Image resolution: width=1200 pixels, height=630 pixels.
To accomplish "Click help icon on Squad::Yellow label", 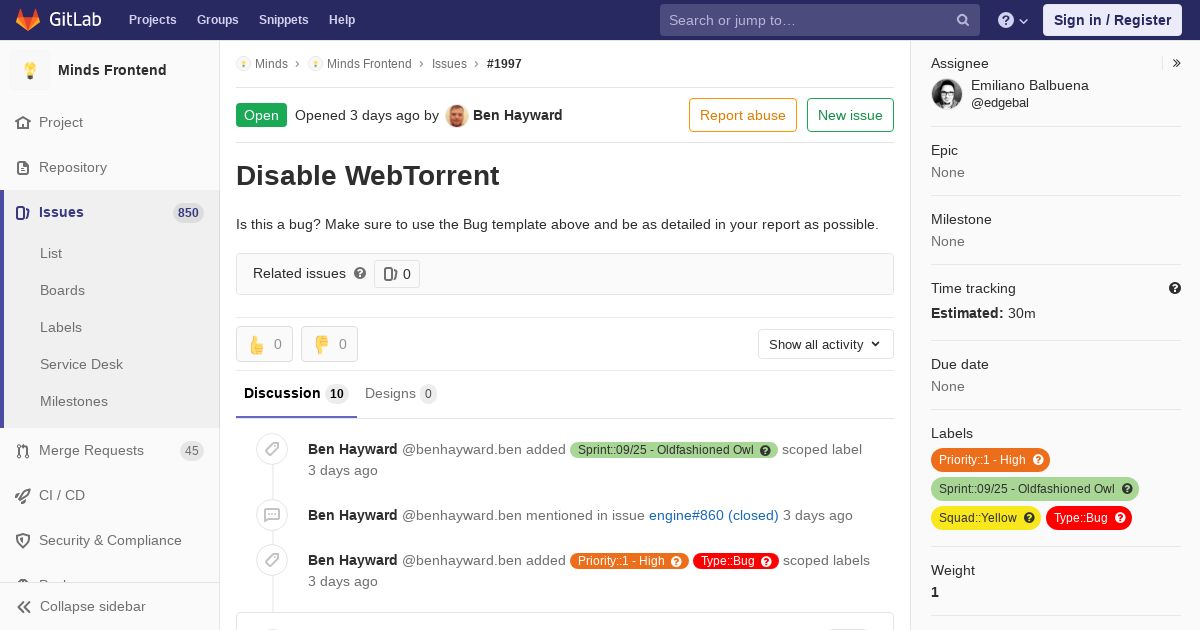I will [1029, 518].
